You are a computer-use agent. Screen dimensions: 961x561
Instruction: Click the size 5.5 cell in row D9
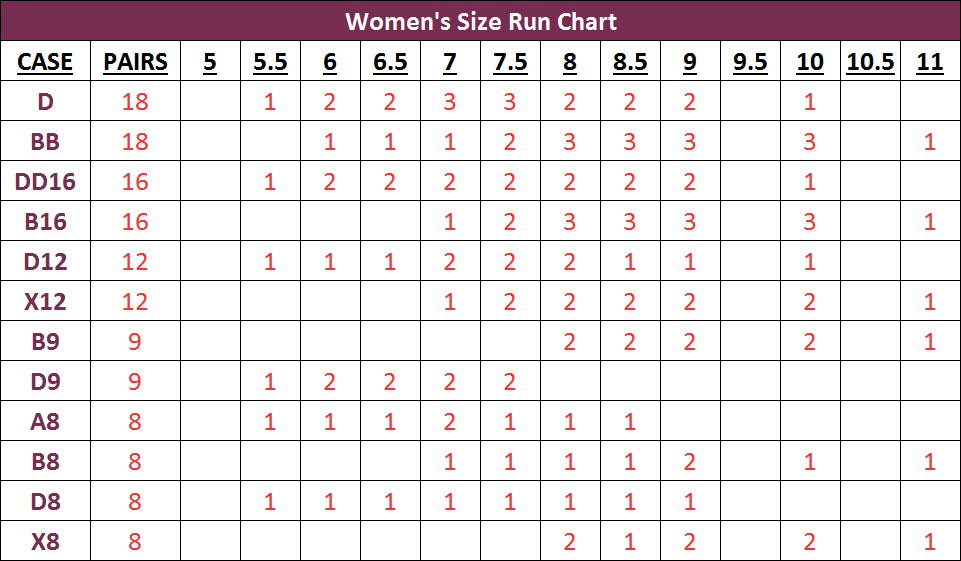pos(270,382)
